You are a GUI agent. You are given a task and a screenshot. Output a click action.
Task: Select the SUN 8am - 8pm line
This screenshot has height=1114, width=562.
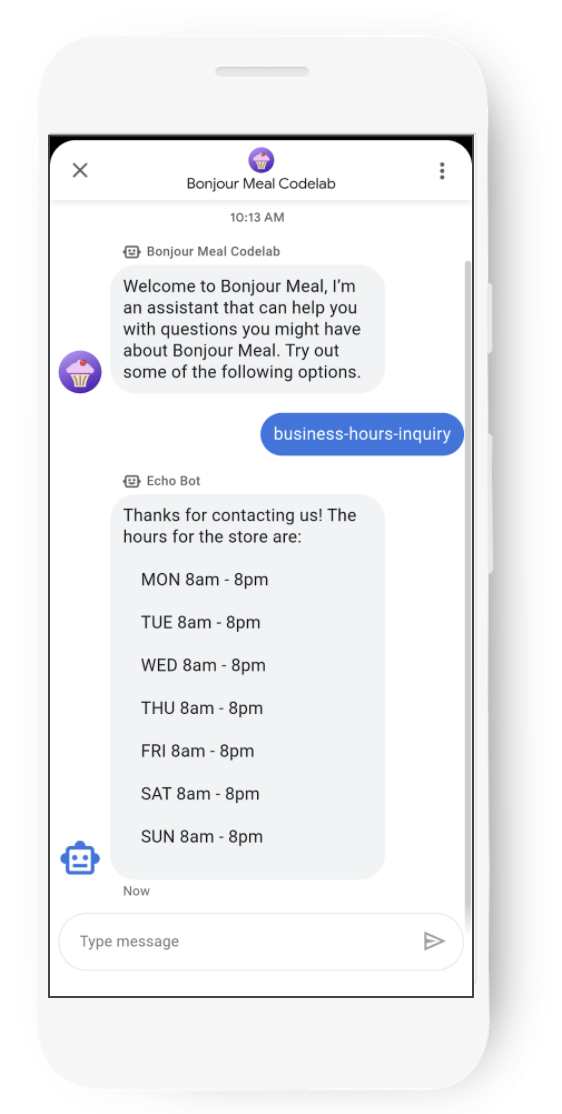click(202, 836)
